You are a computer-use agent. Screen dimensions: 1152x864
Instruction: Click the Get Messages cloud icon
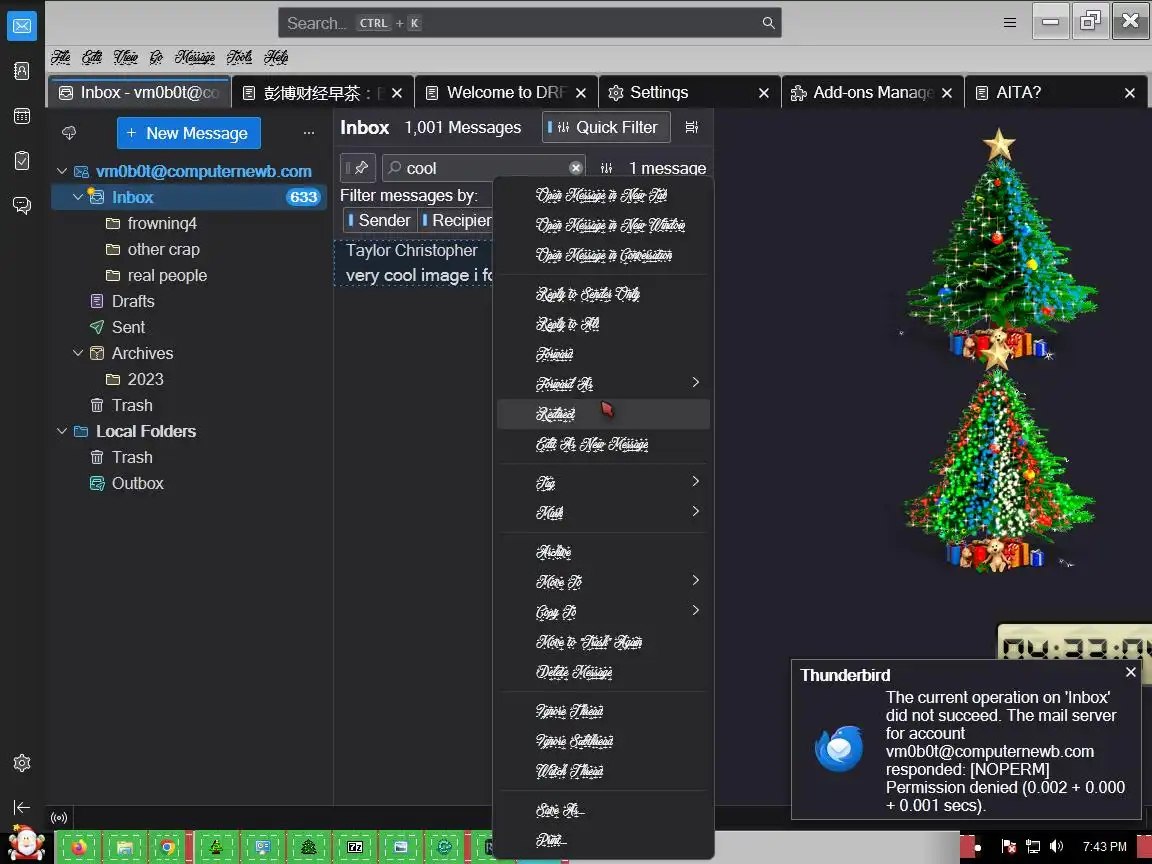point(69,132)
